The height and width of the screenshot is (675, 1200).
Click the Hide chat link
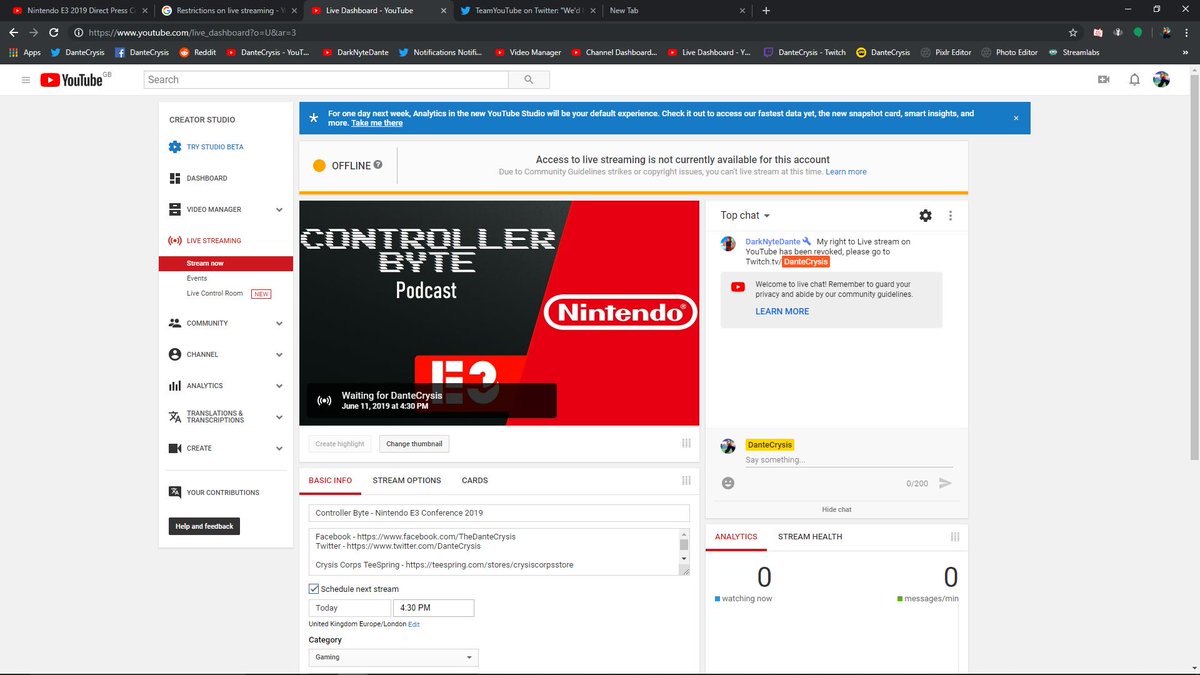coord(837,510)
